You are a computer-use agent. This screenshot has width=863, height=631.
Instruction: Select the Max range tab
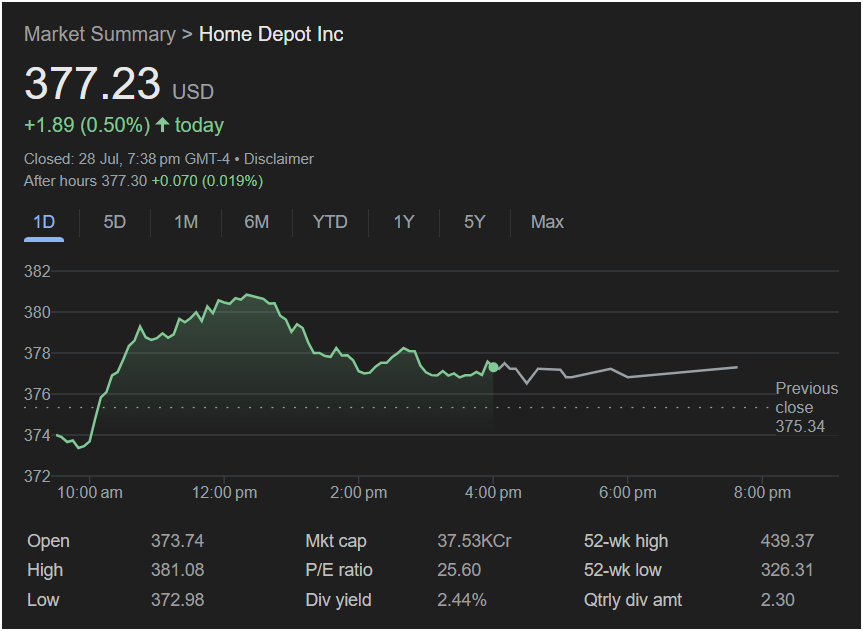(547, 222)
